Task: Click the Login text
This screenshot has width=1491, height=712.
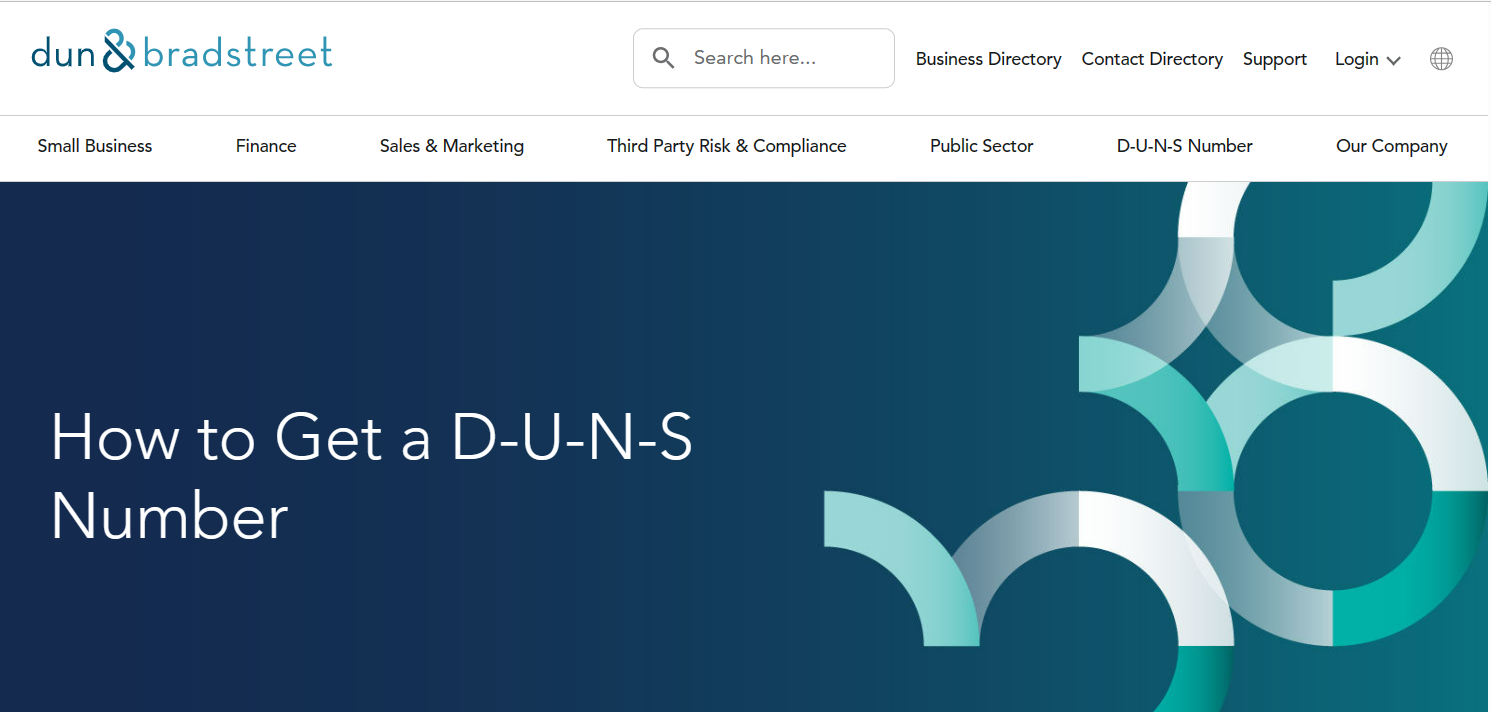Action: pyautogui.click(x=1356, y=59)
